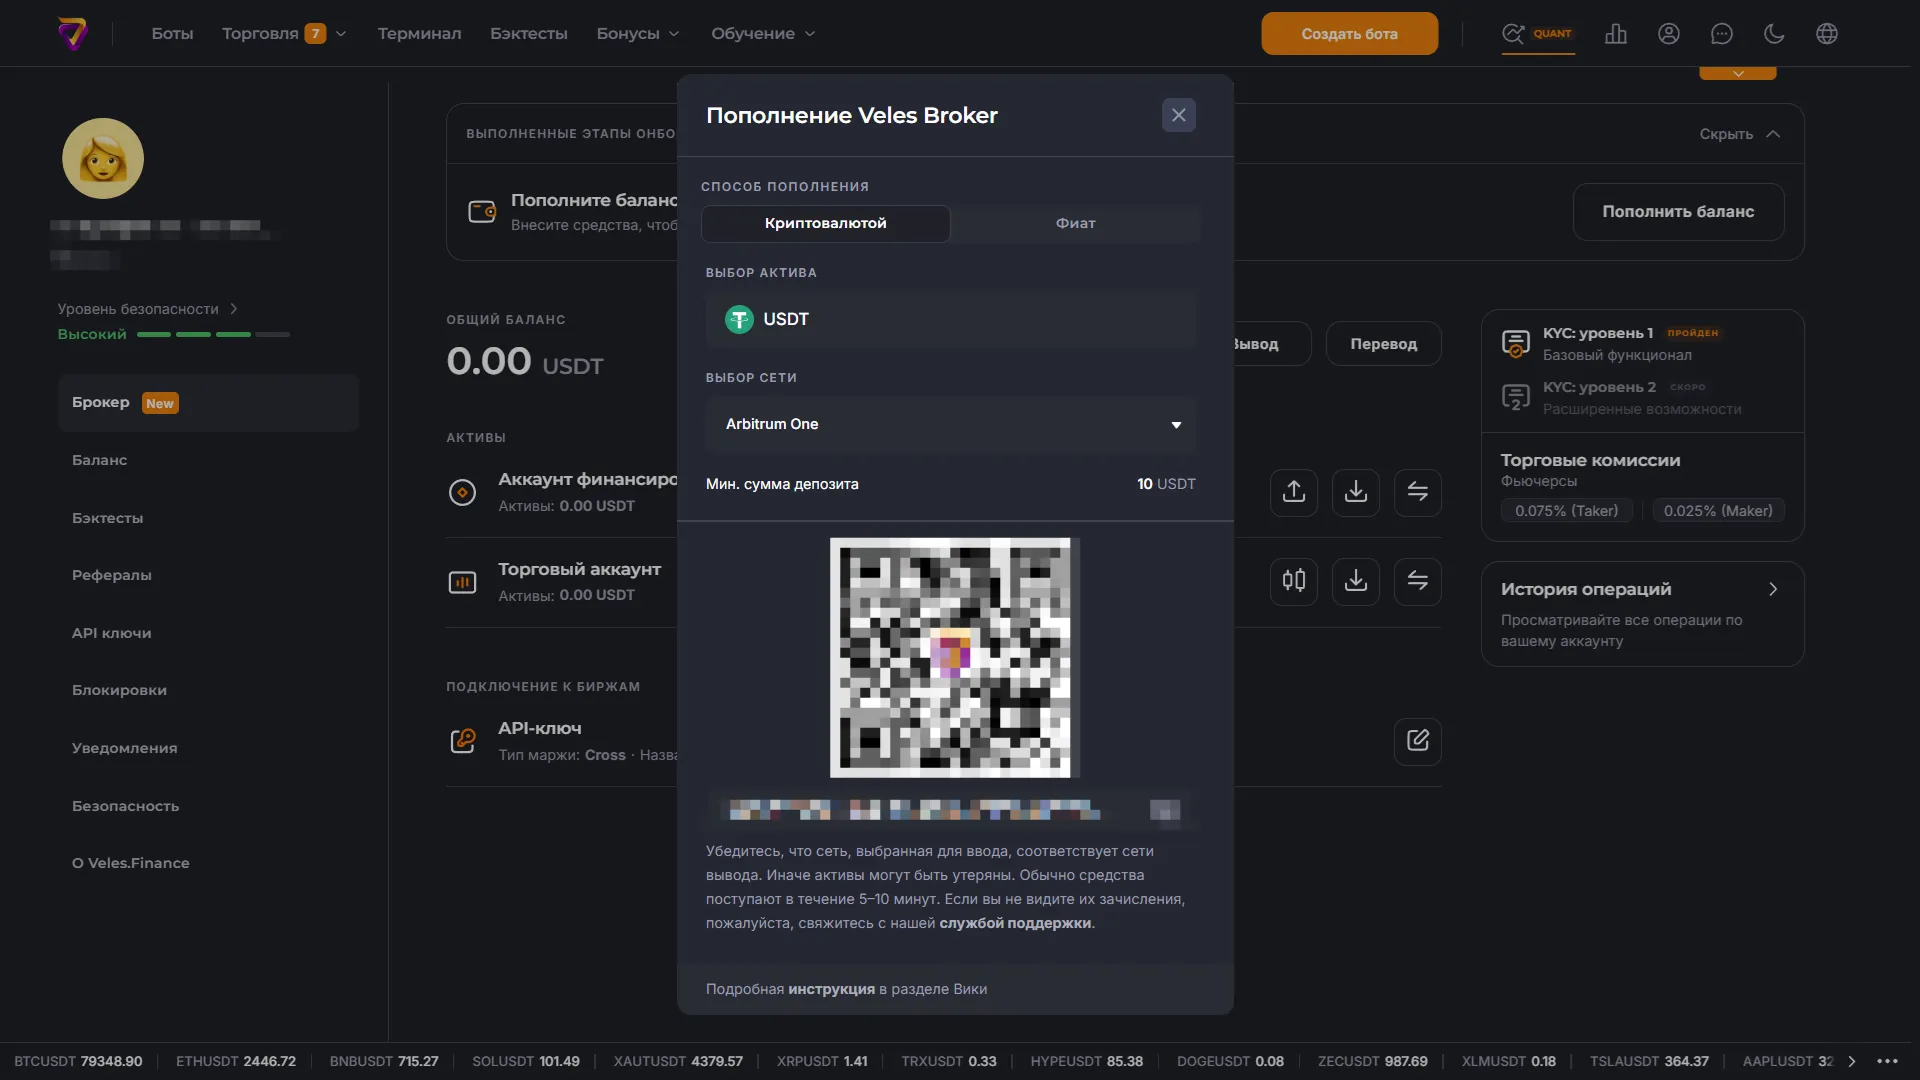Click the trading account chart icon
The height and width of the screenshot is (1080, 1920).
[x=462, y=582]
